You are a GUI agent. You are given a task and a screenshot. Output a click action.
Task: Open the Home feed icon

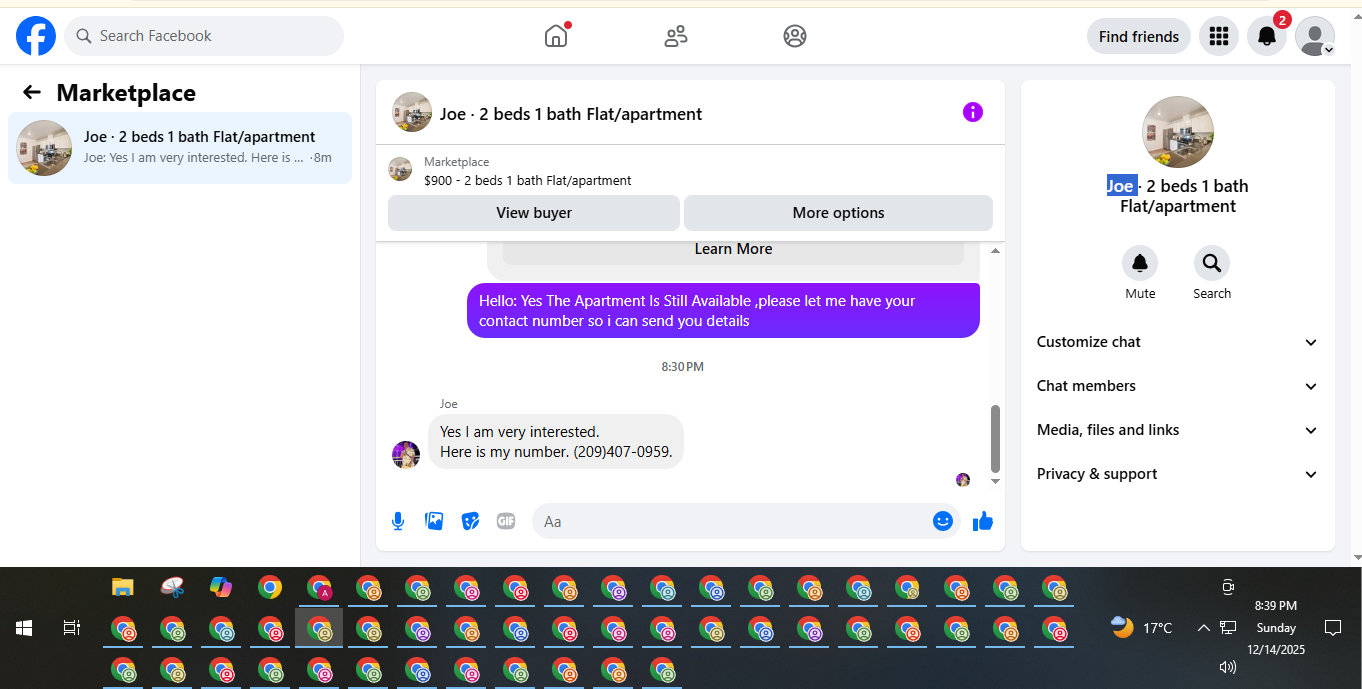click(556, 36)
